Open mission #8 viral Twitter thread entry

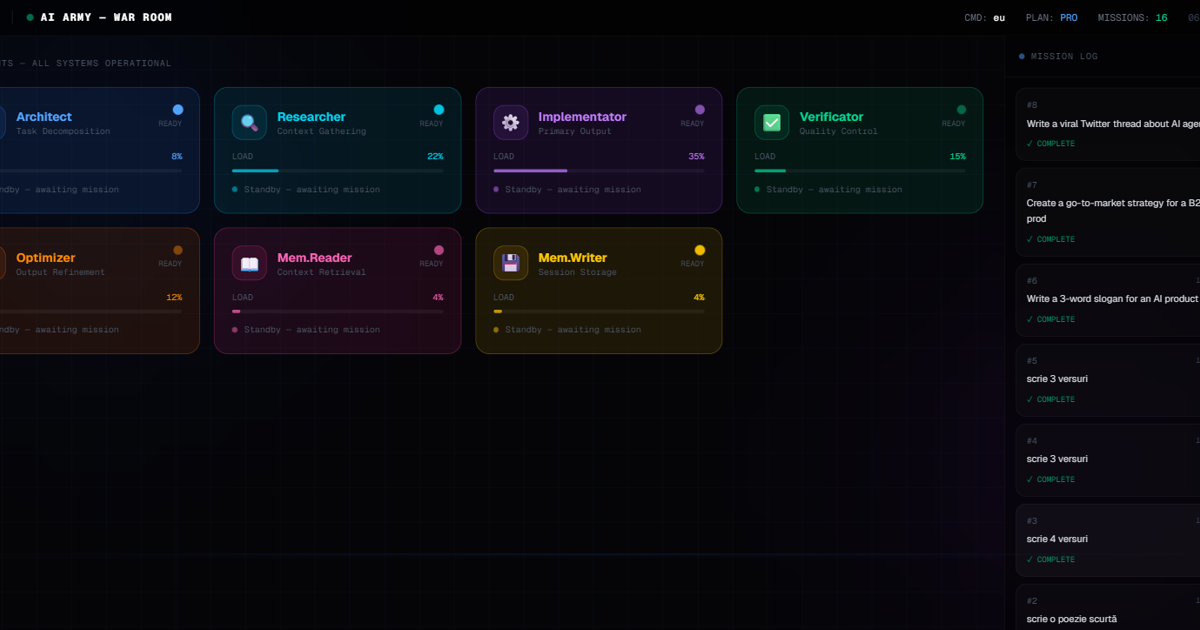(x=1108, y=125)
